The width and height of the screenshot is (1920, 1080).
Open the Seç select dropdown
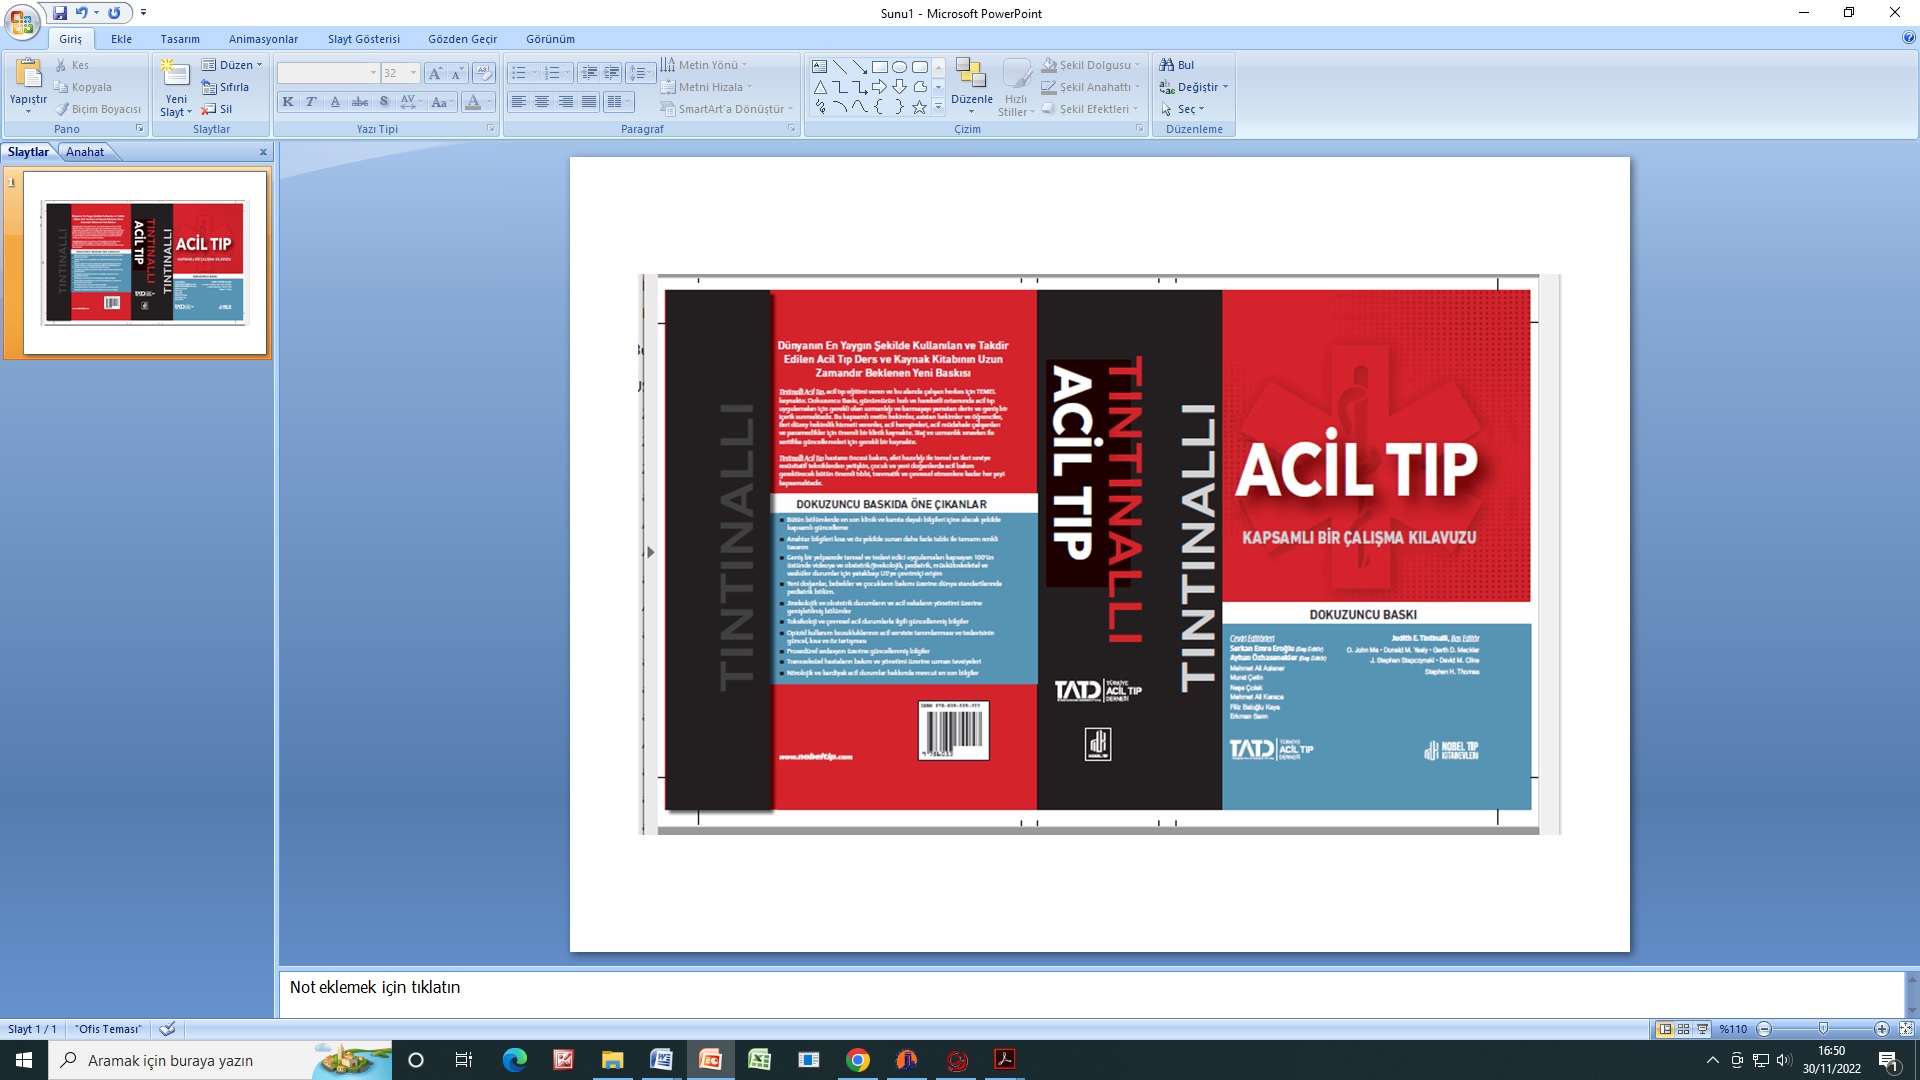(1182, 109)
